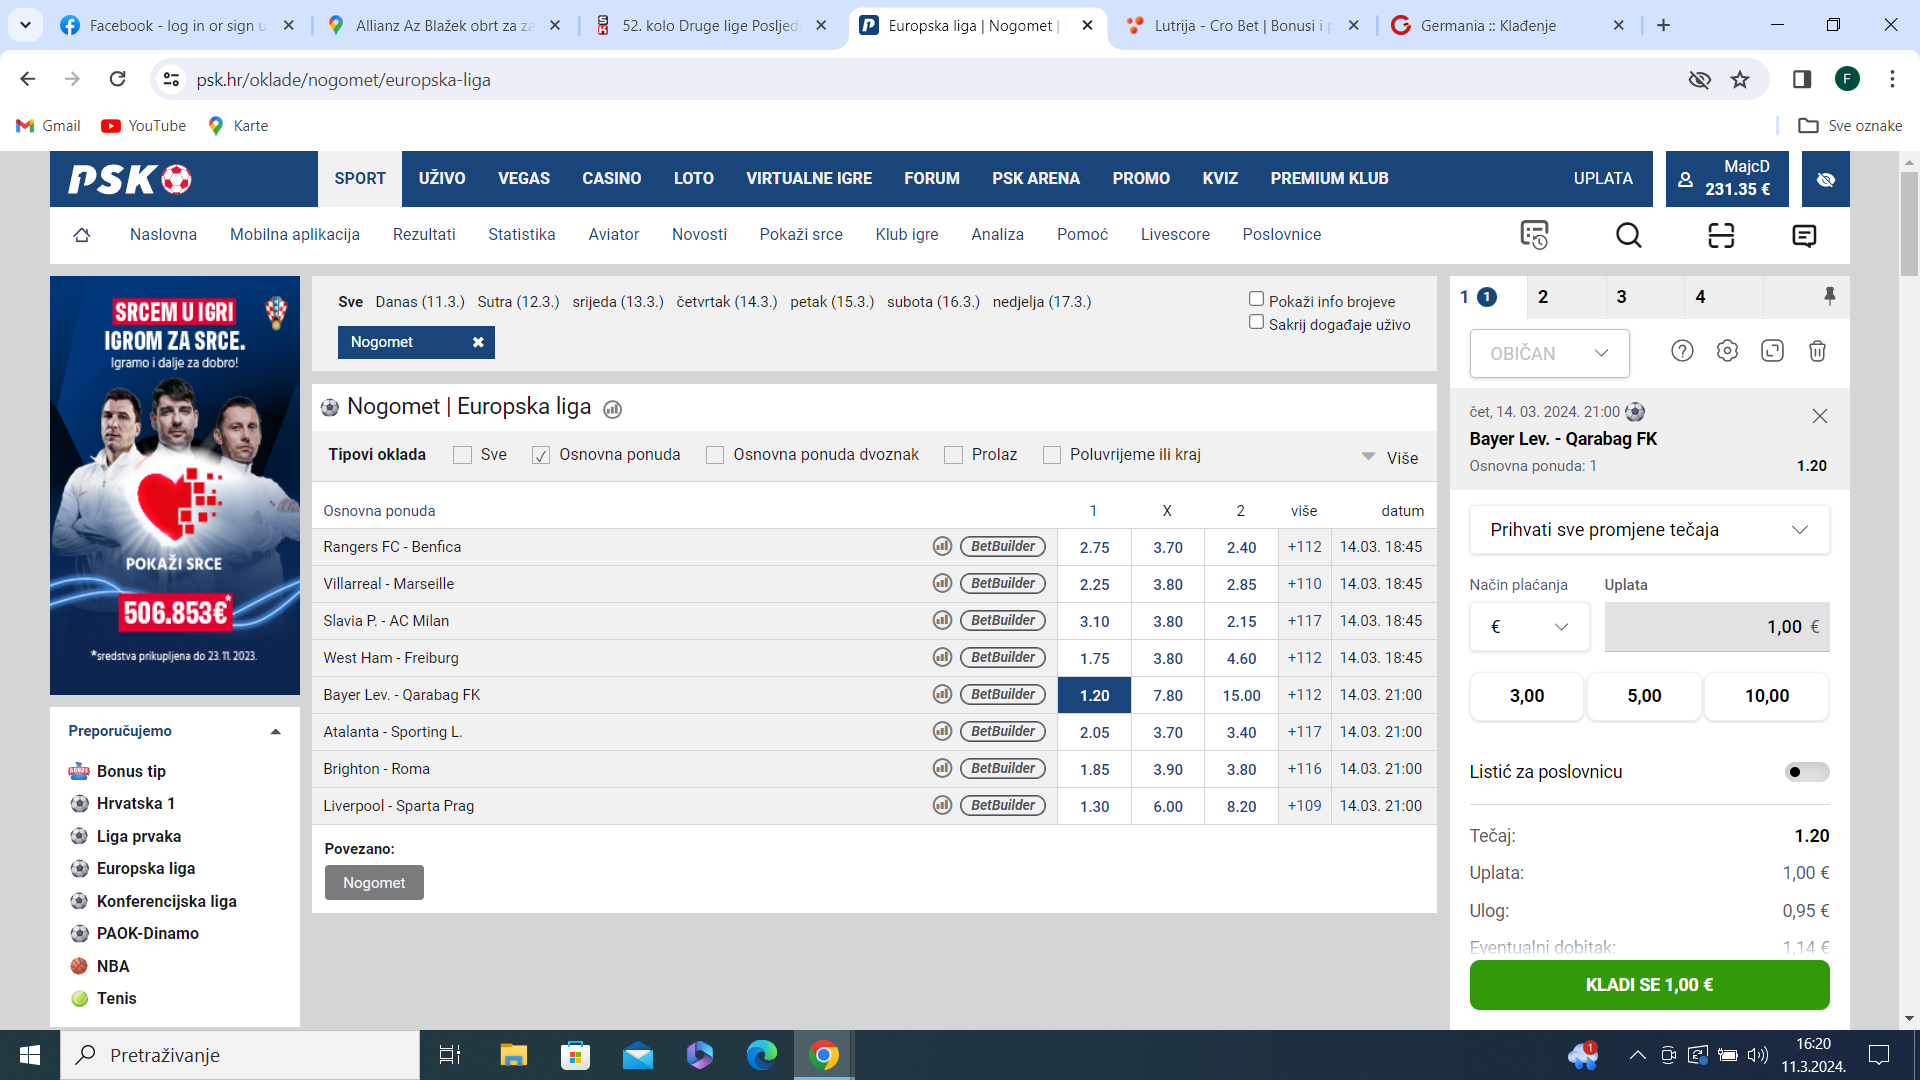Screen dimensions: 1920x1080
Task: Click the bet history ticket icon
Action: pos(1534,235)
